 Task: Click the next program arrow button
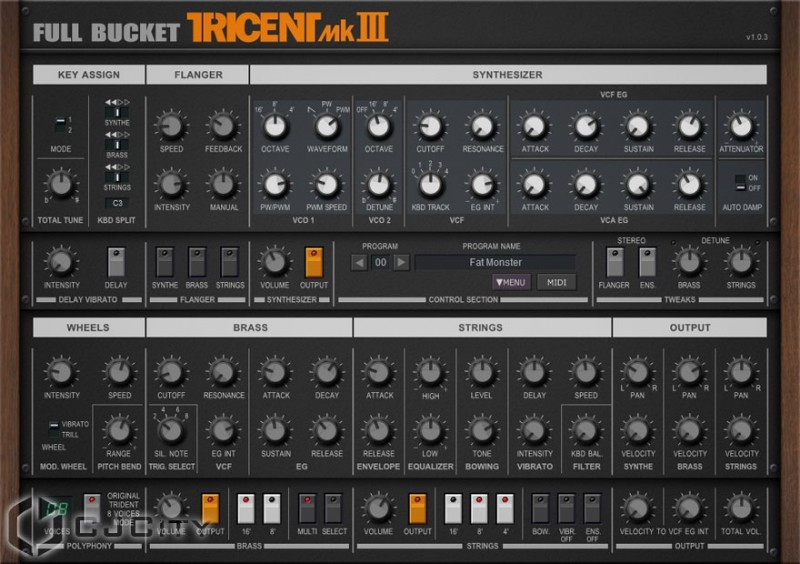click(402, 263)
